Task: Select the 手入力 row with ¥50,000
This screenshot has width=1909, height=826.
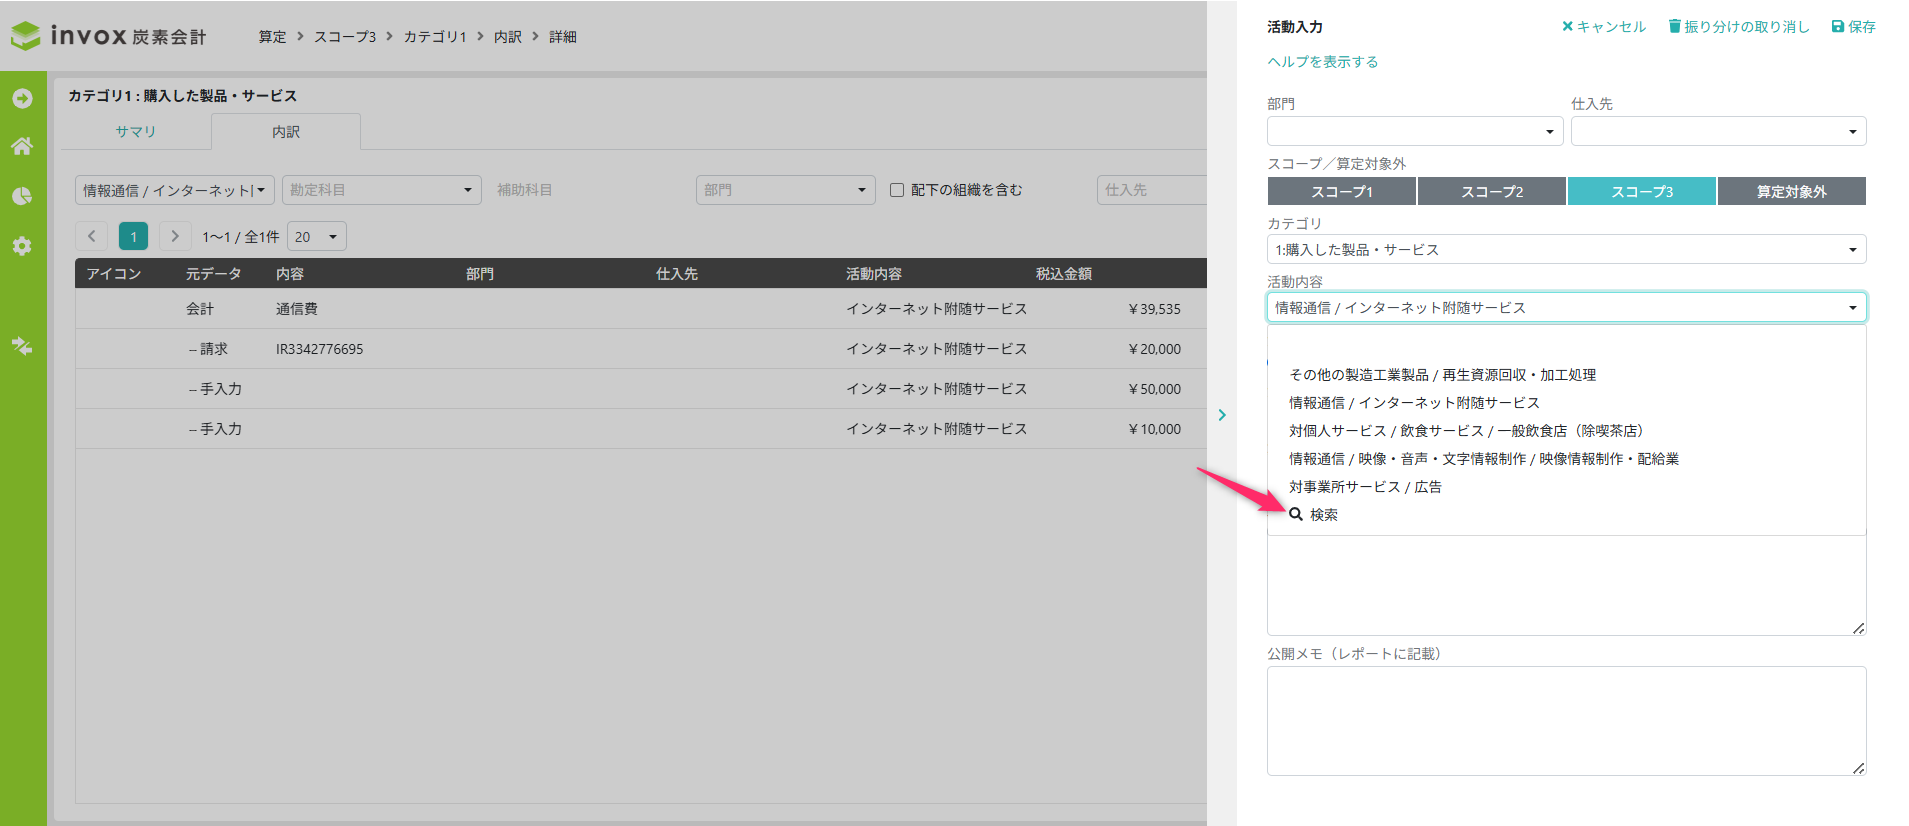Action: pos(641,389)
